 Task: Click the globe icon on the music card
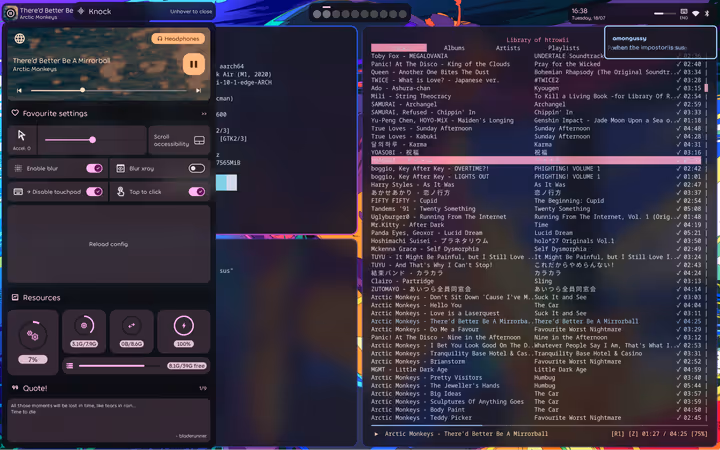coord(20,39)
